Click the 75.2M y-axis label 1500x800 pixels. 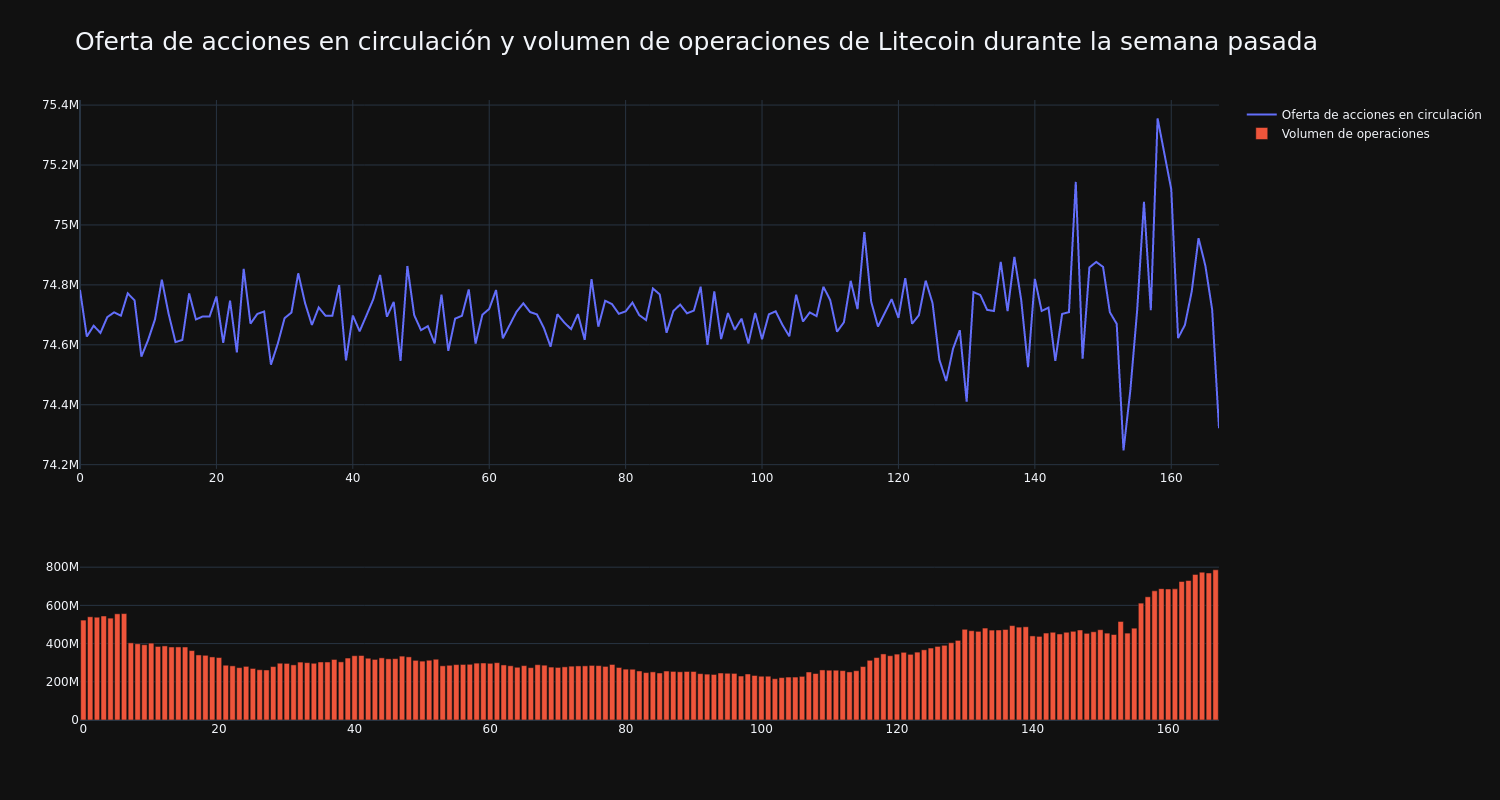(60, 165)
